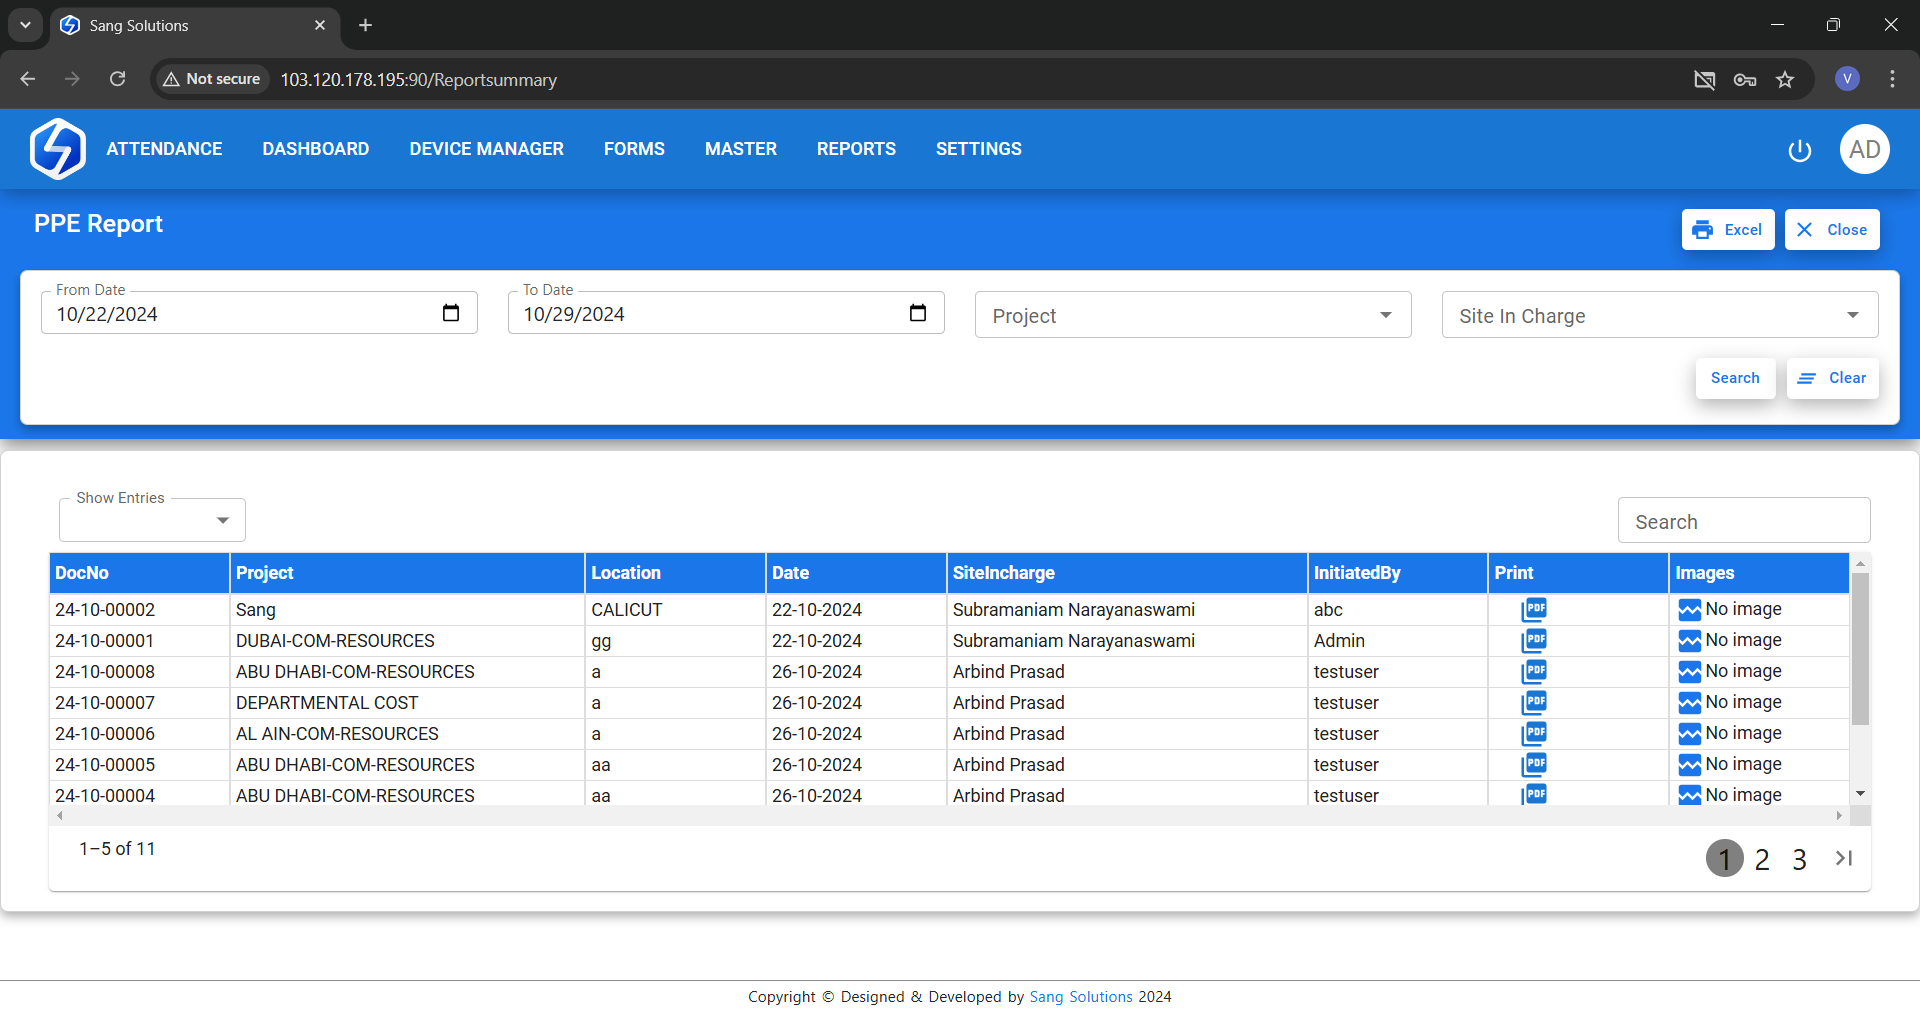Open the REPORTS menu
The image size is (1920, 1020).
click(856, 149)
